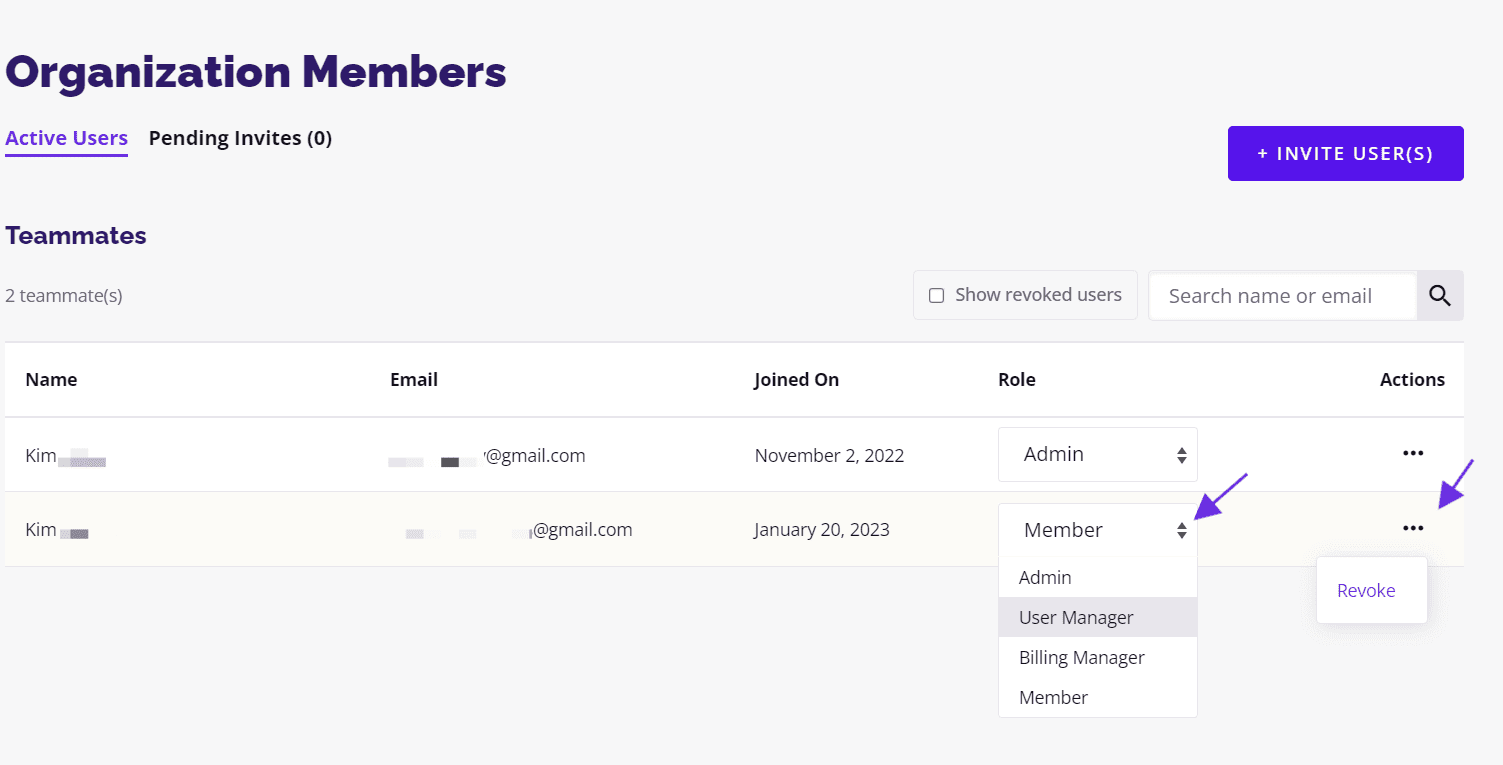
Task: Click the Invite User(s) button
Action: [1346, 153]
